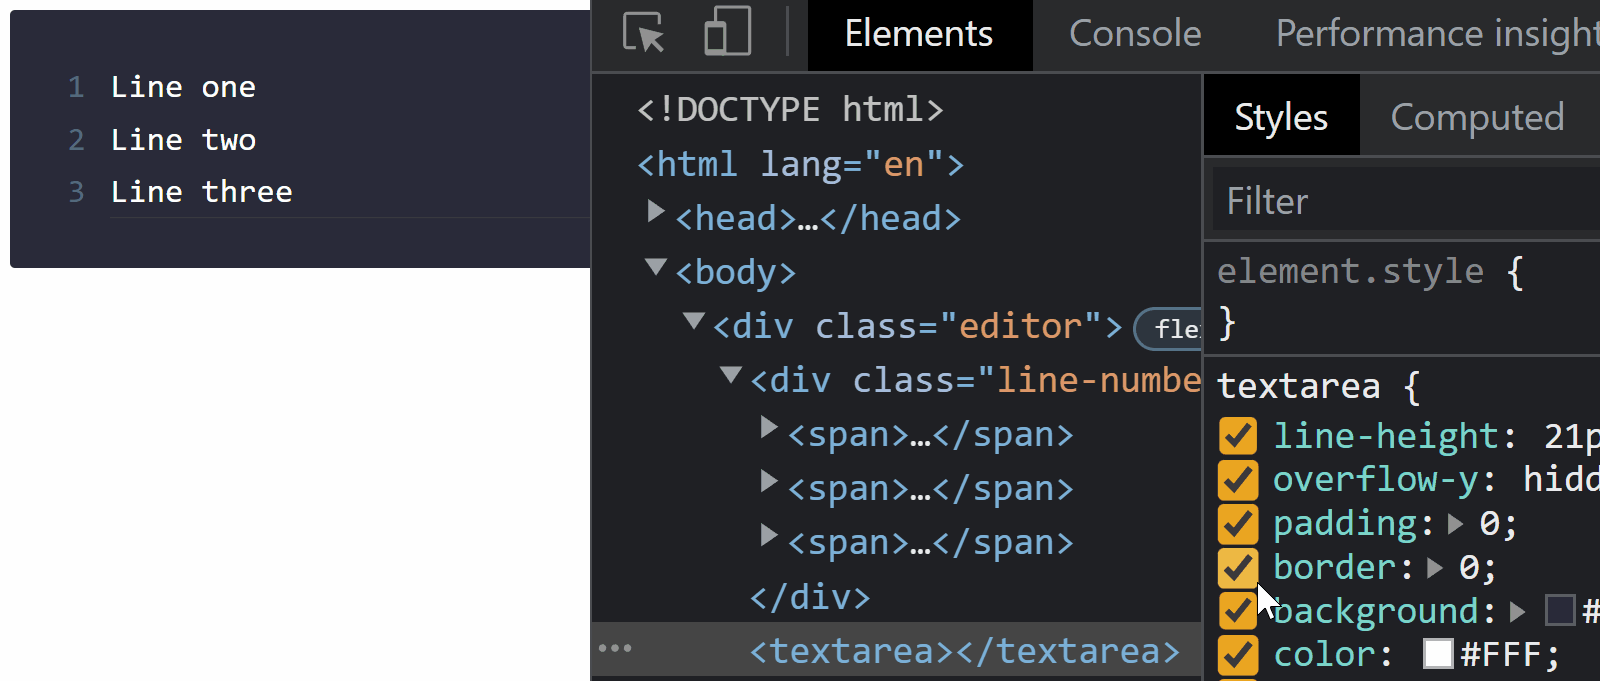This screenshot has height=681, width=1600.
Task: Open the background color swatch picker
Action: pos(1559,610)
